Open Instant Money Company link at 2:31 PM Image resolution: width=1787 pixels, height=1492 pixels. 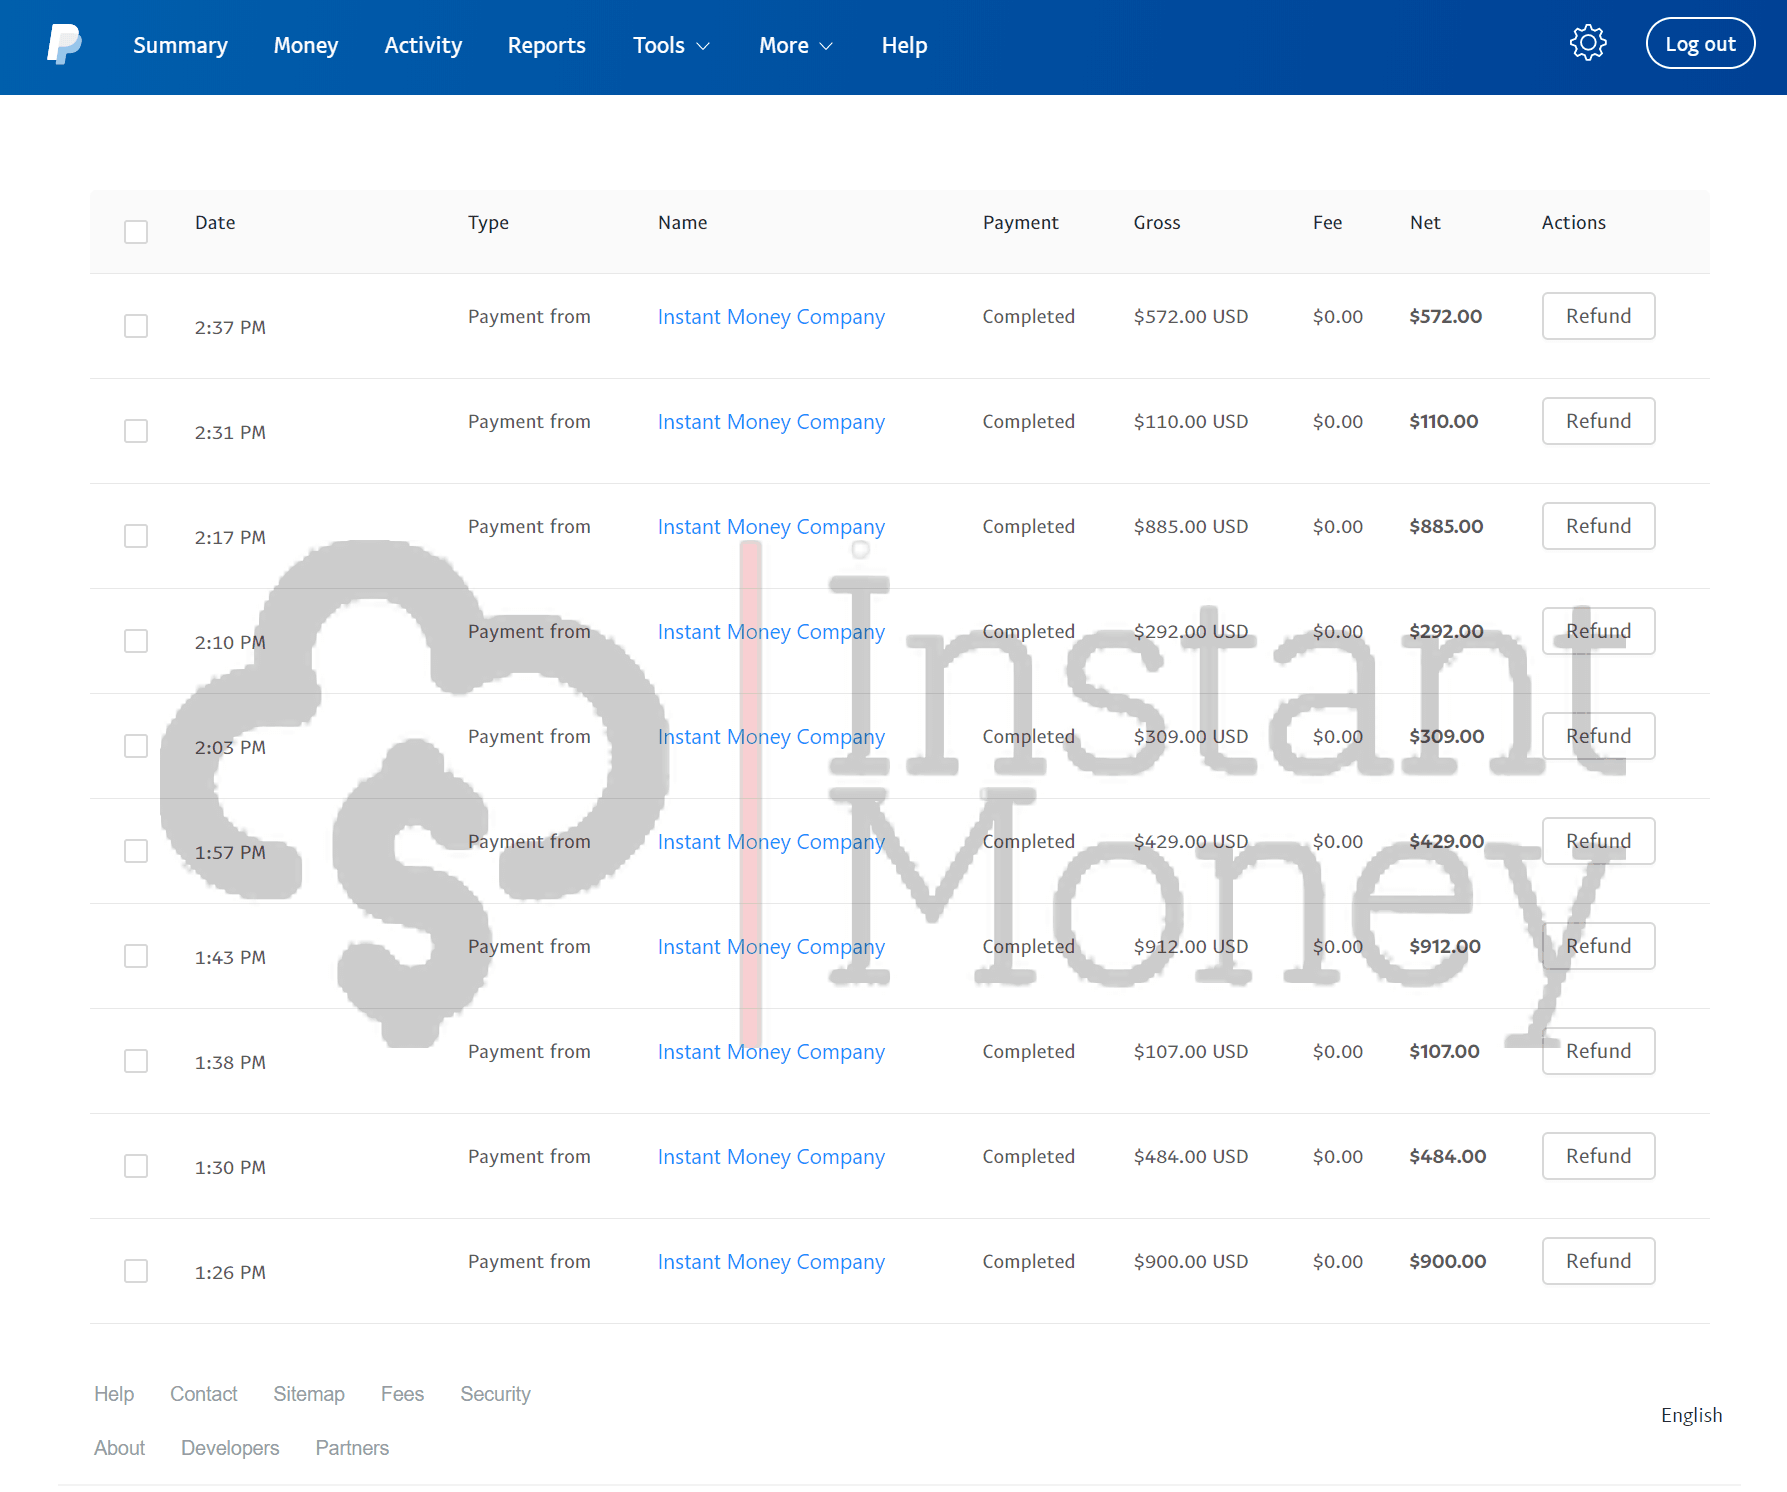[x=771, y=422]
